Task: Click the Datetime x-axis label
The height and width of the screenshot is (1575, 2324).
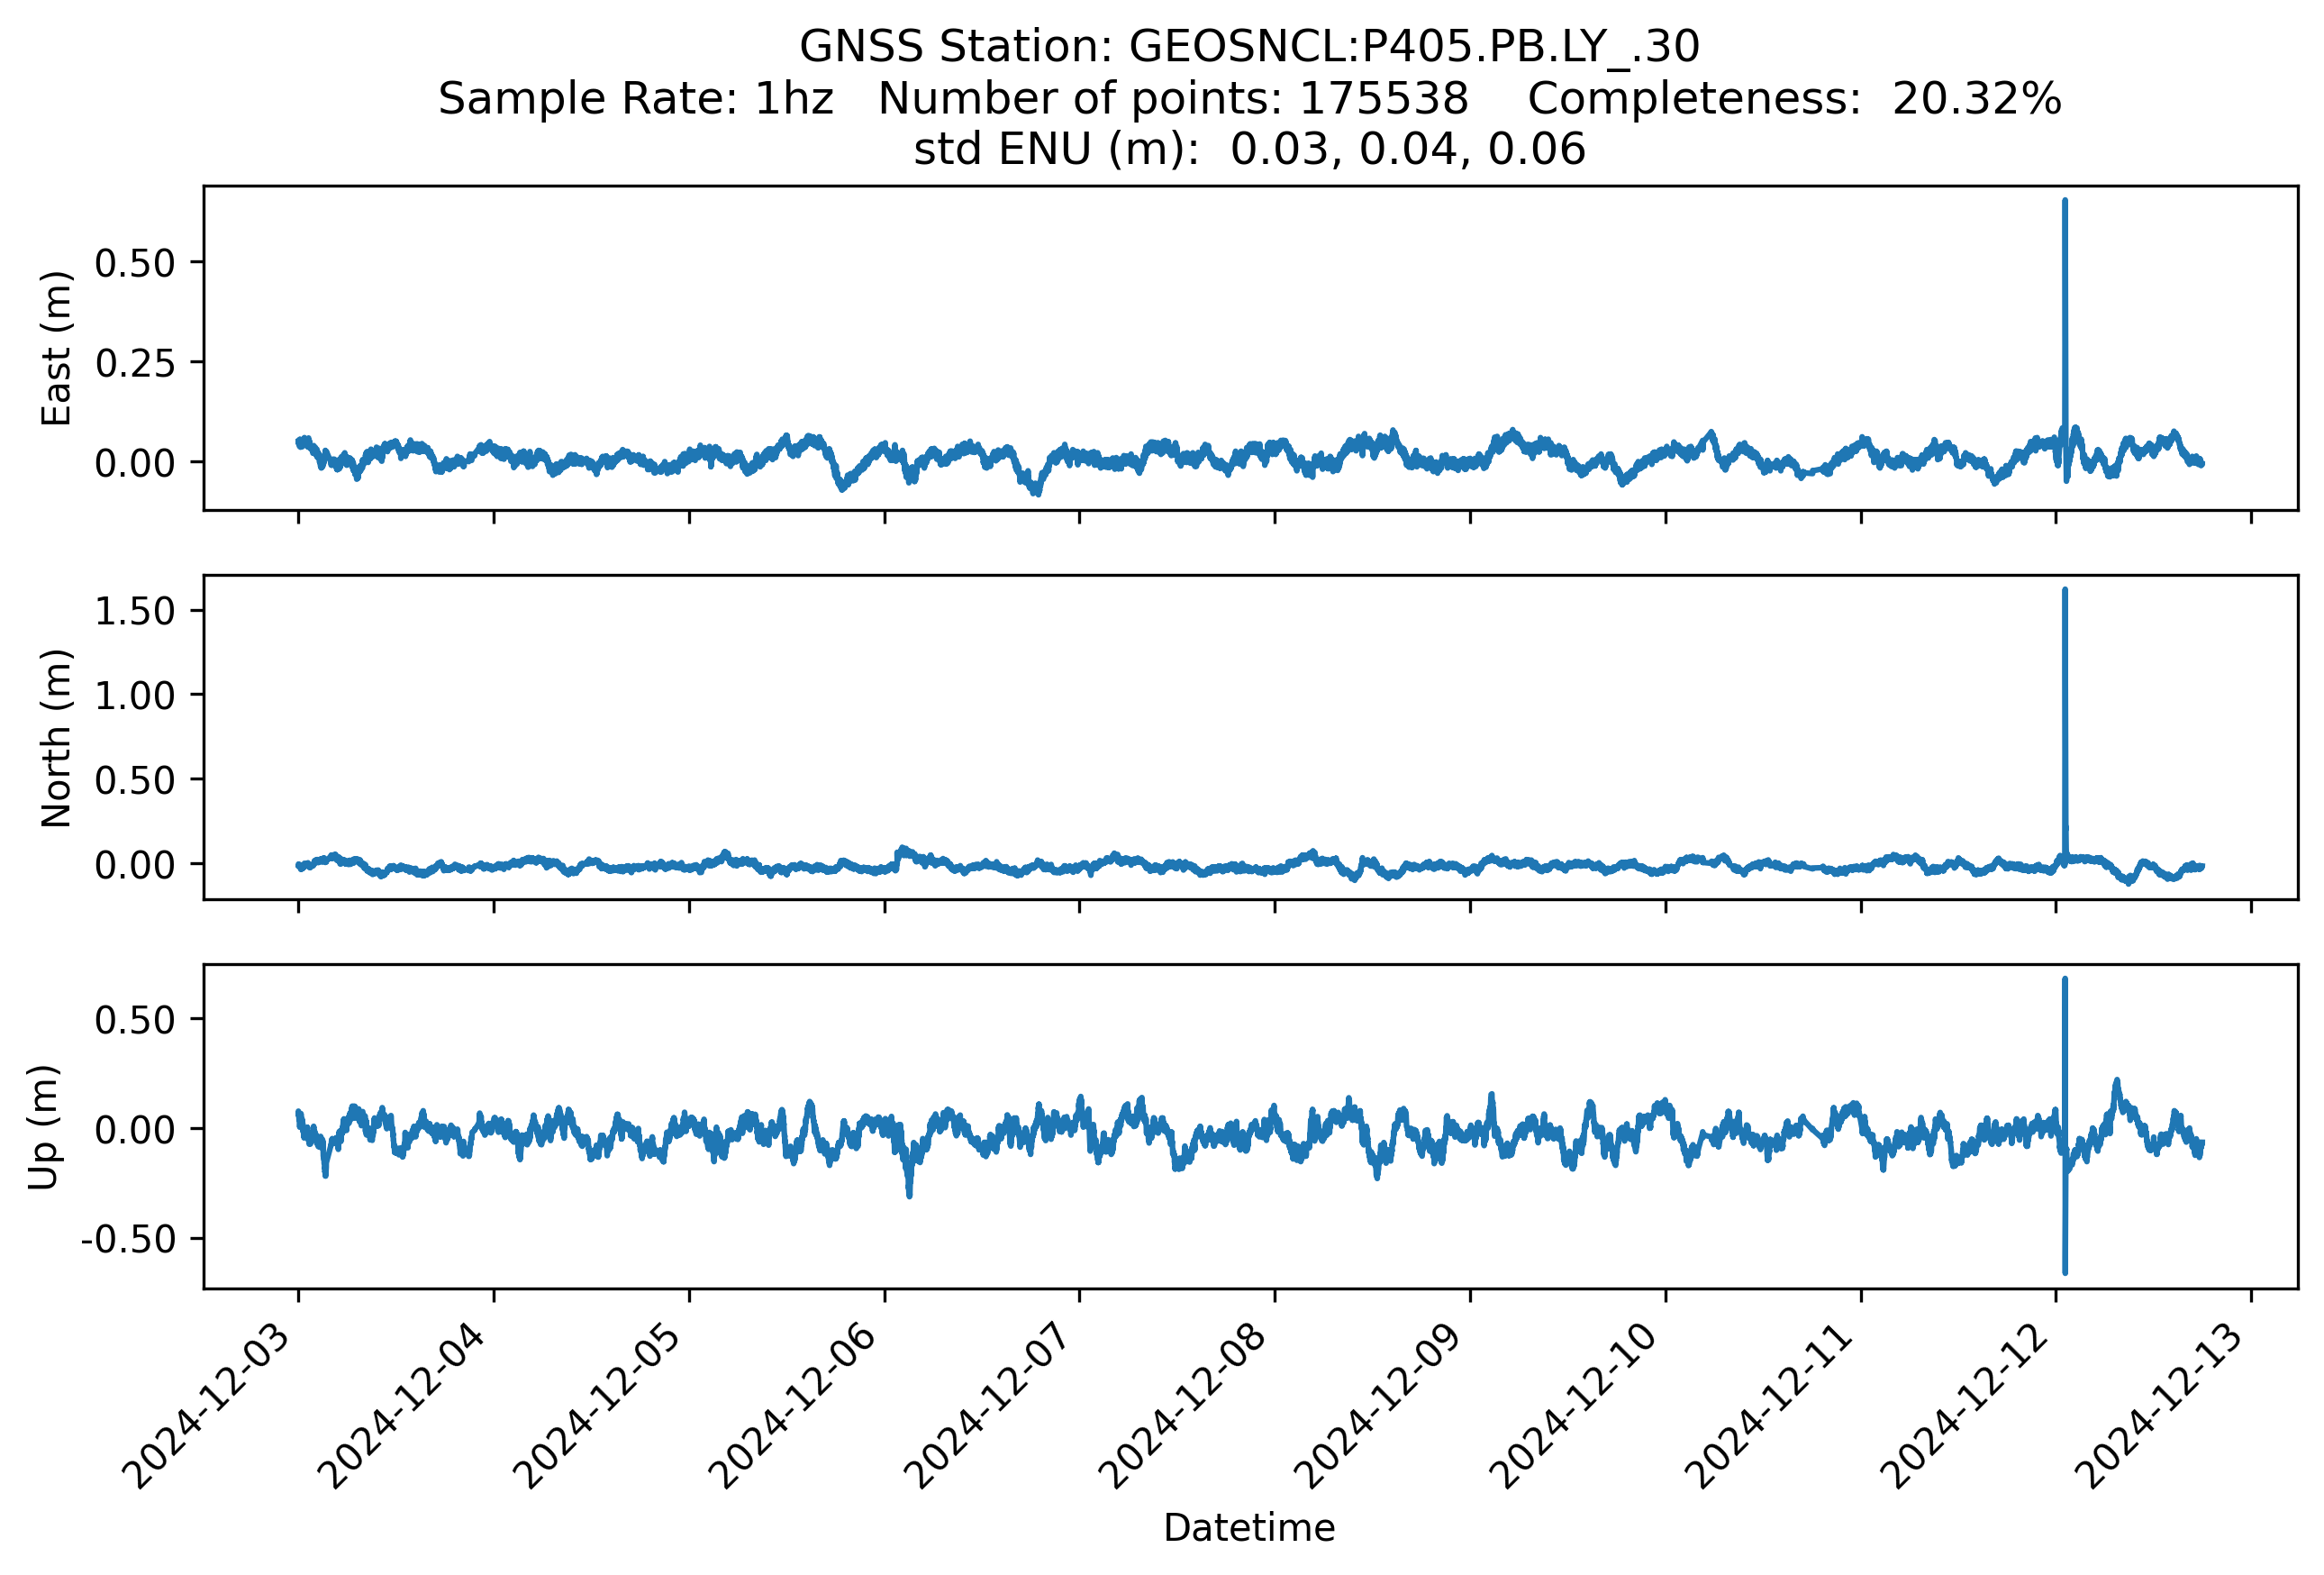Action: click(1249, 1528)
